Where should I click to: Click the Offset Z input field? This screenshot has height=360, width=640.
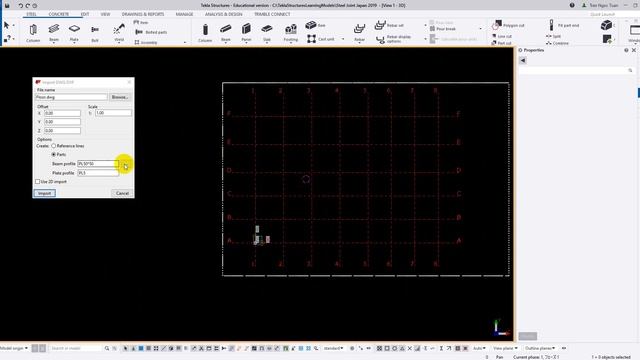(x=62, y=131)
